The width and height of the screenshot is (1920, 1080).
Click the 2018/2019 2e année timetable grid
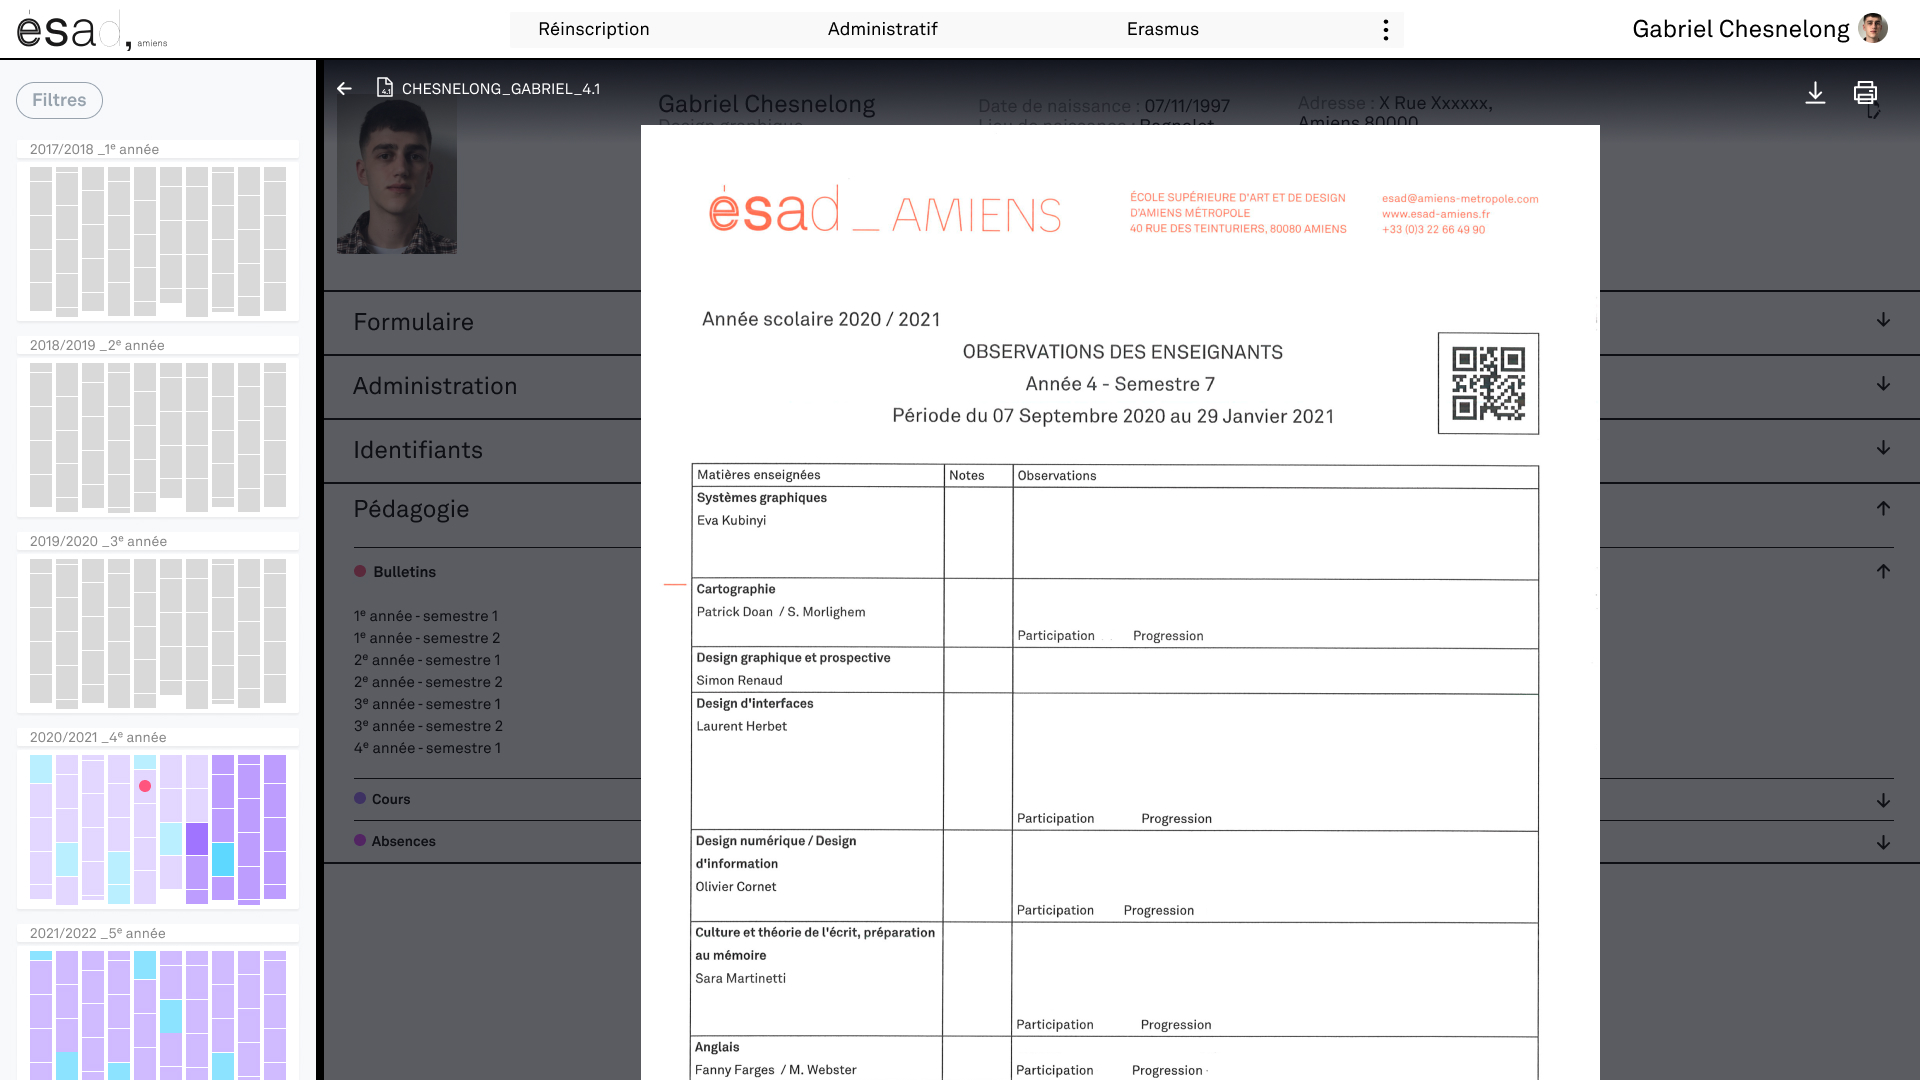pyautogui.click(x=158, y=437)
